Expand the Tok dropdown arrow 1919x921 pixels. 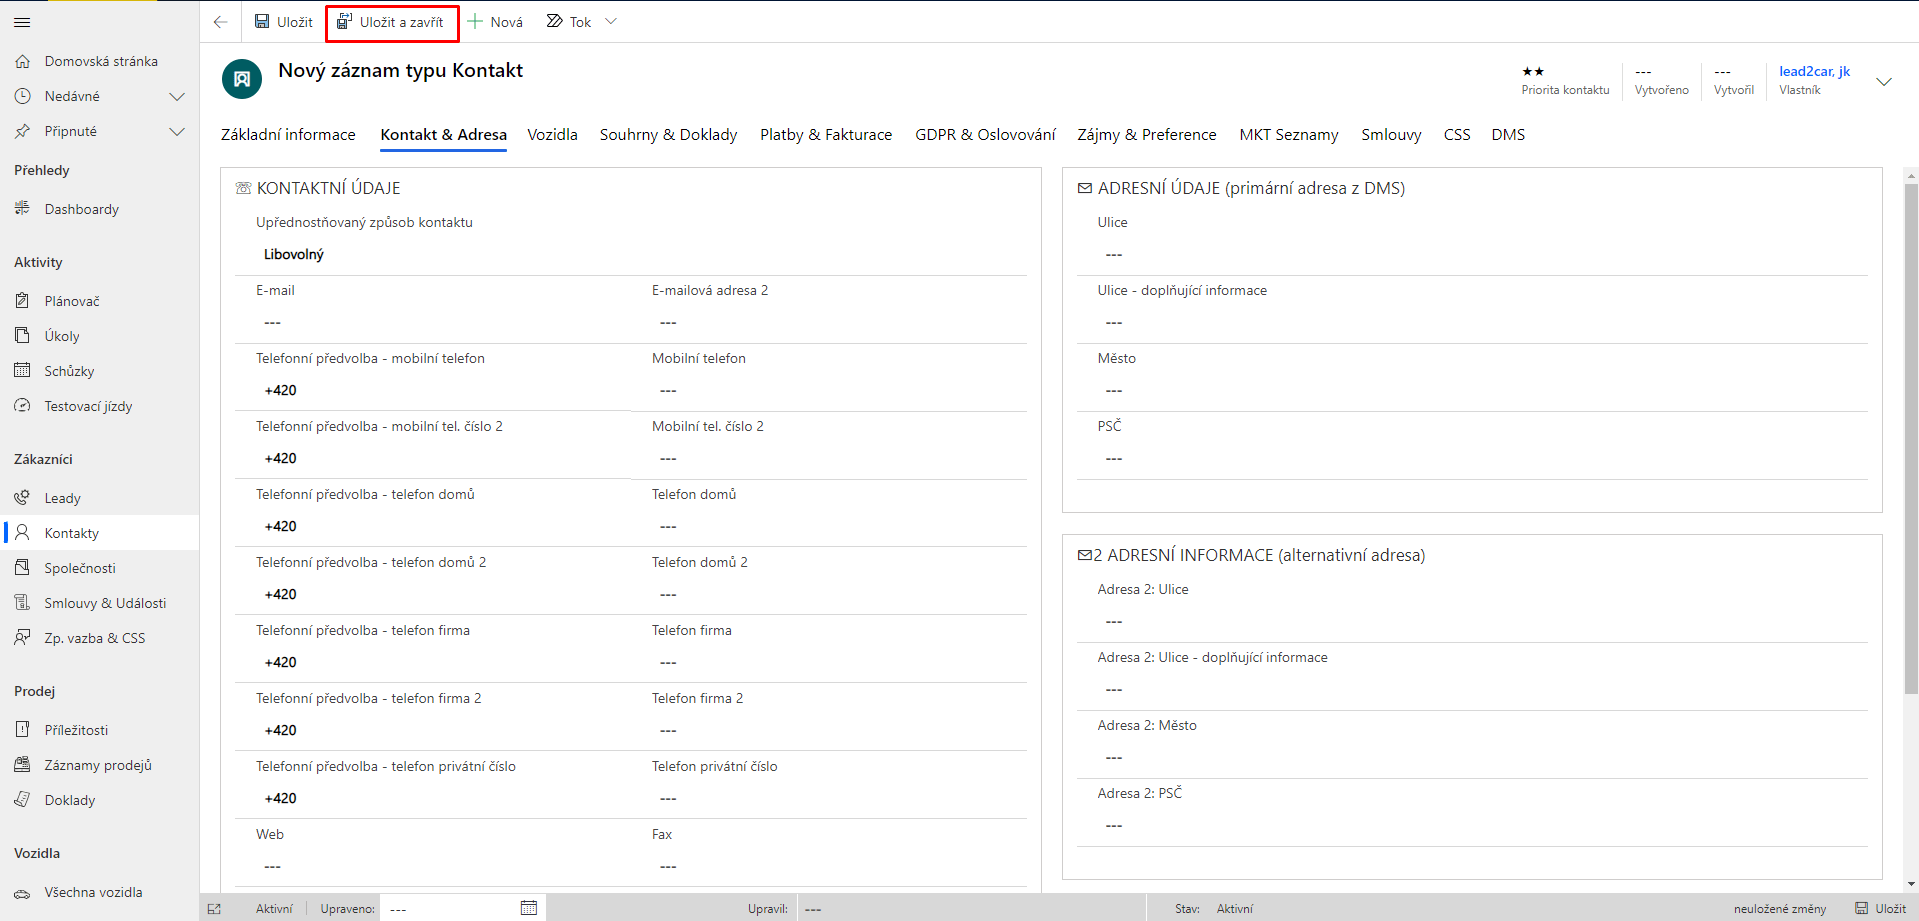[611, 22]
